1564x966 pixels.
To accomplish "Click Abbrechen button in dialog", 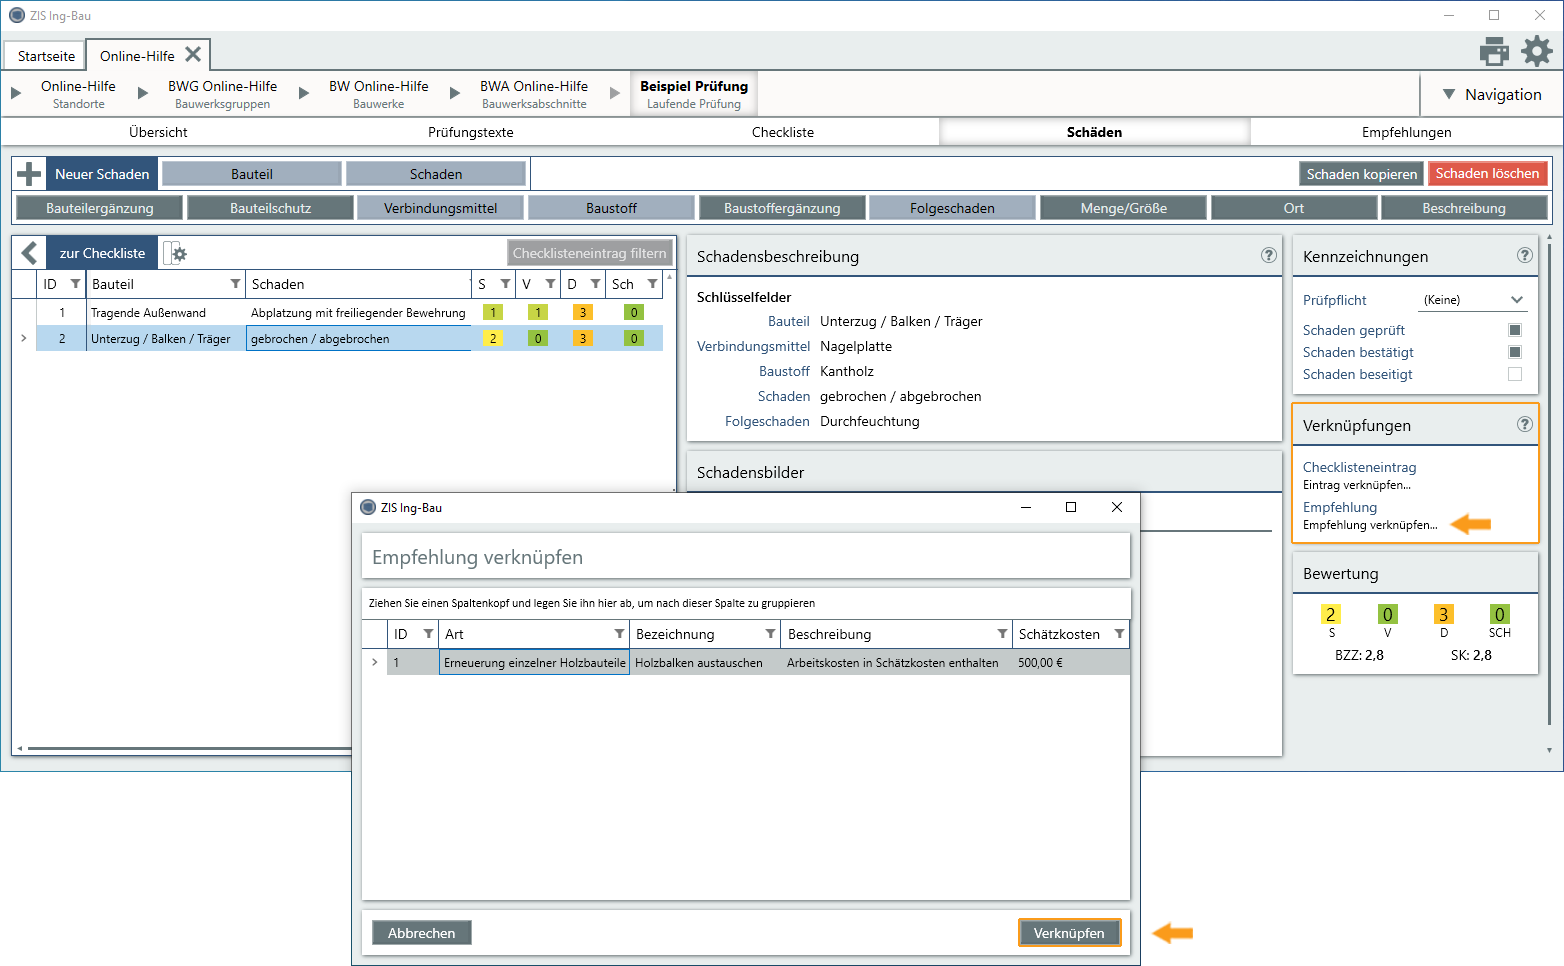I will pos(421,933).
